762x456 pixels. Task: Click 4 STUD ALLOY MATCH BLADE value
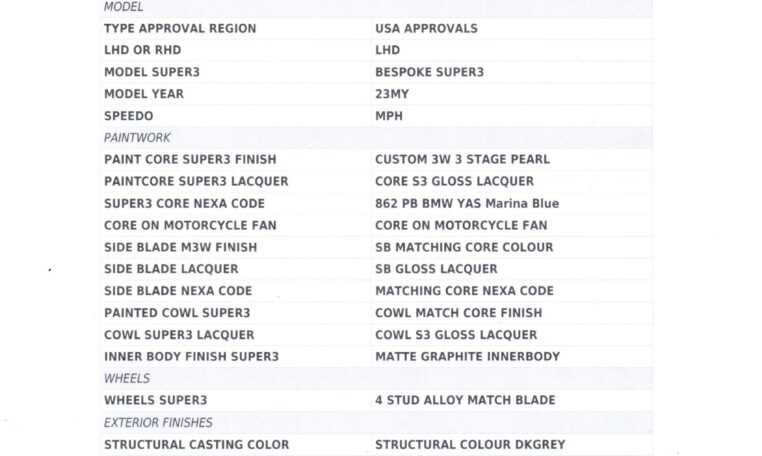point(465,400)
